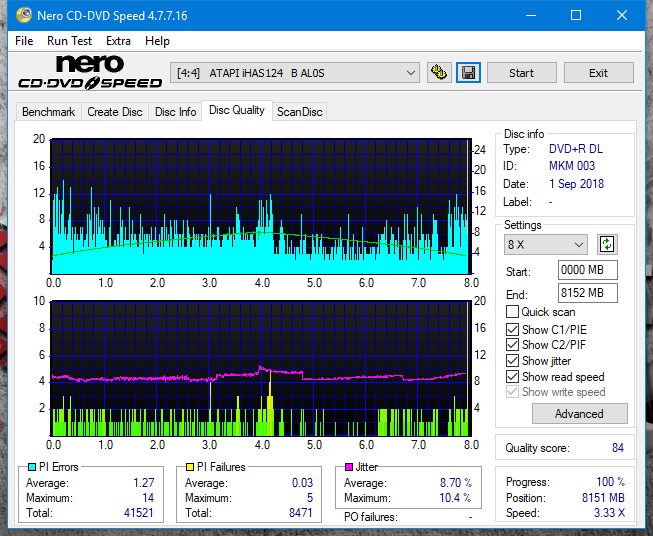653x536 pixels.
Task: Click the cyan PI Errors legend swatch
Action: click(32, 467)
